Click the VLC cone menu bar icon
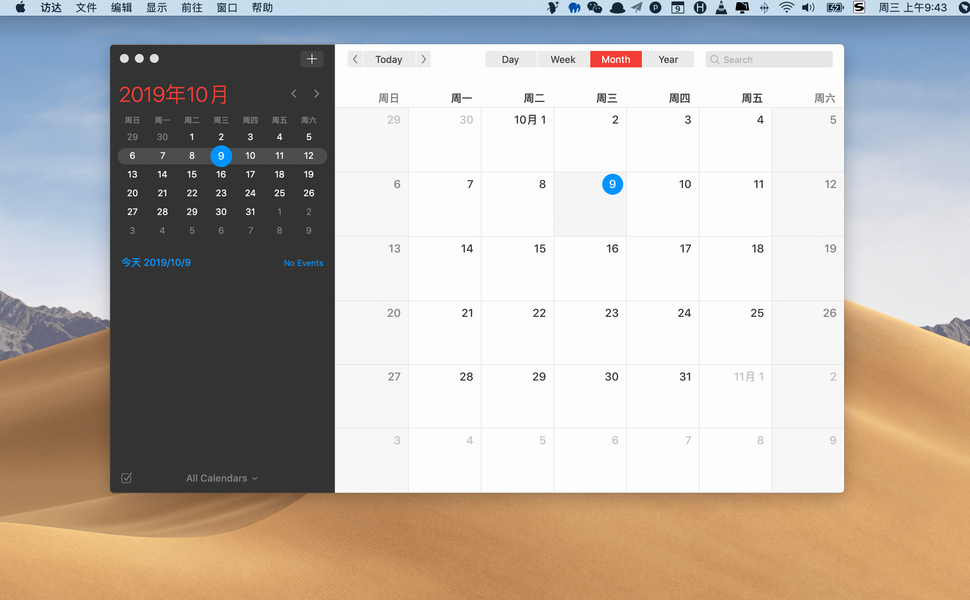The width and height of the screenshot is (970, 600). (721, 7)
